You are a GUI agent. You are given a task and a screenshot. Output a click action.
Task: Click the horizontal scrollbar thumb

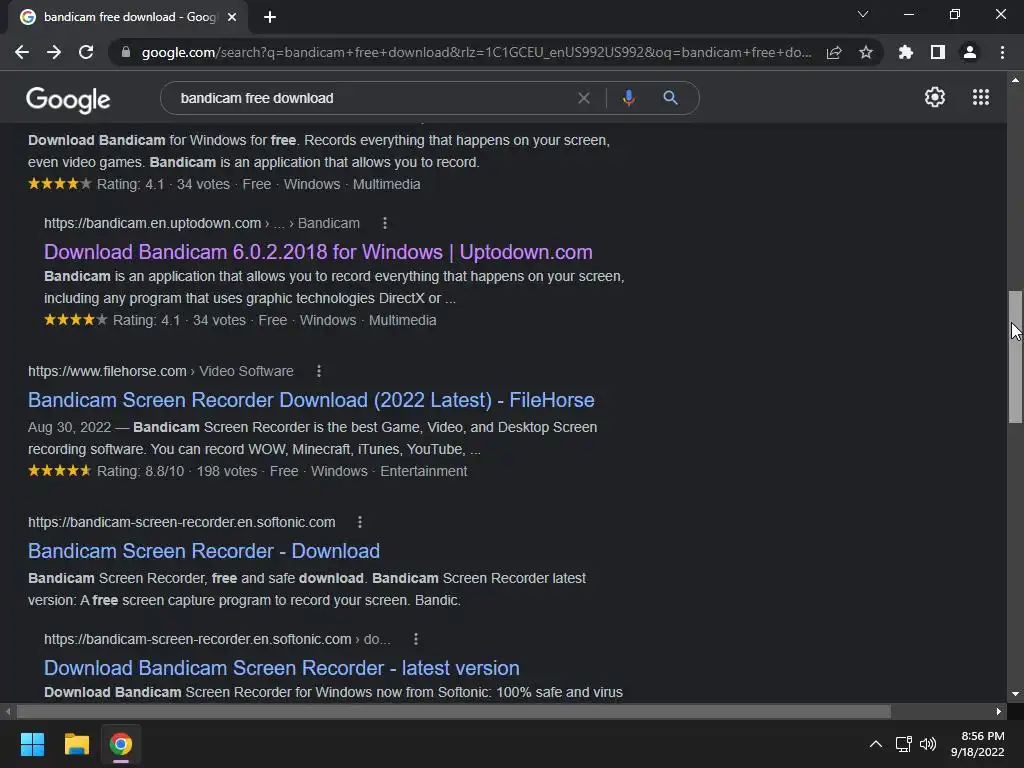click(x=453, y=711)
